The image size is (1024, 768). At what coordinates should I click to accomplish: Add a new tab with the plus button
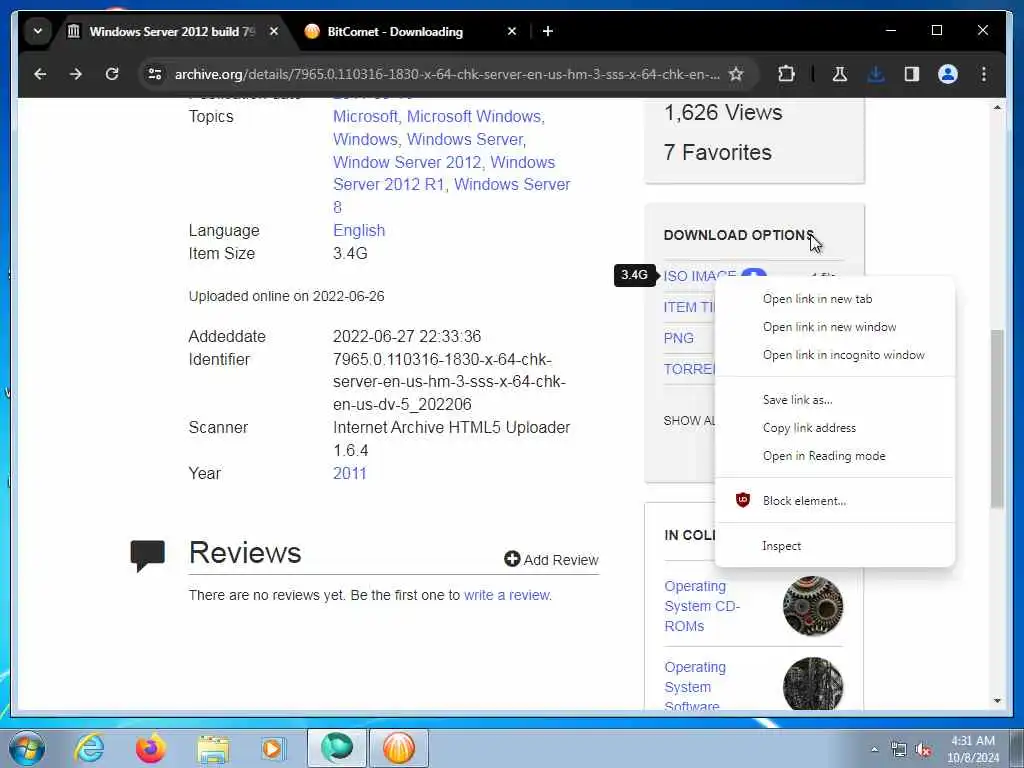coord(548,31)
